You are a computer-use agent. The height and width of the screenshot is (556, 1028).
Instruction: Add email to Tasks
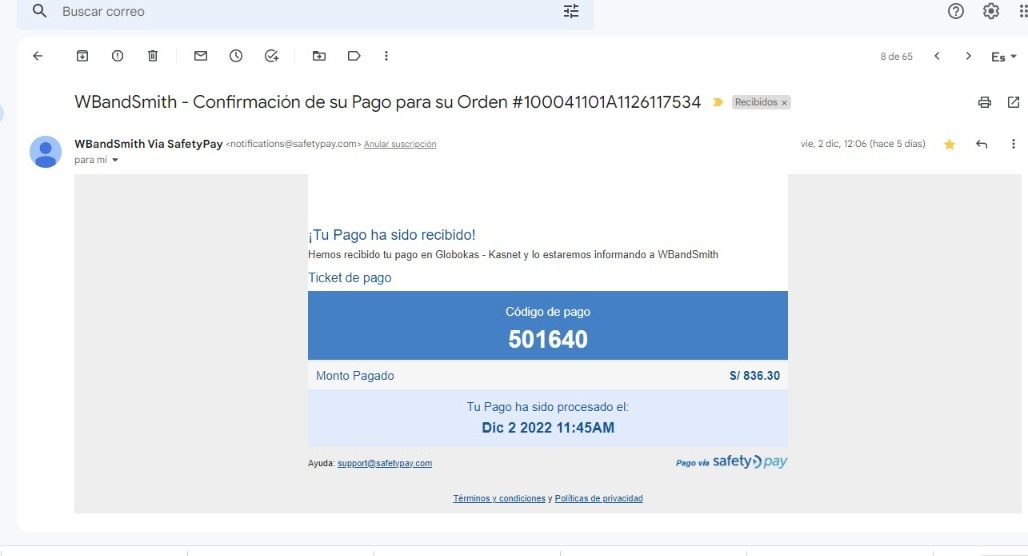271,56
